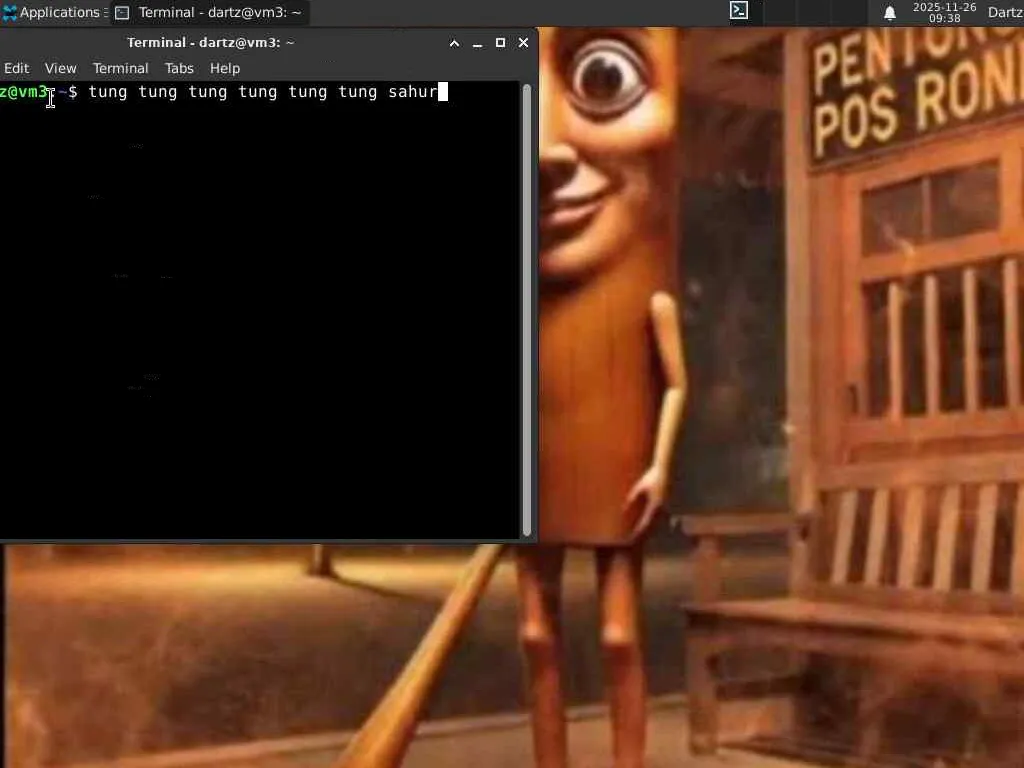The height and width of the screenshot is (768, 1024).
Task: Open the Dartz user menu in panel
Action: (x=1006, y=12)
